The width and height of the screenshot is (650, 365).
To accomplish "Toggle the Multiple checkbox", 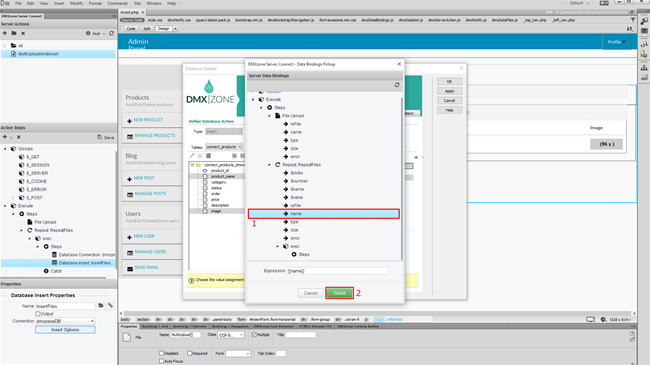I will coord(255,335).
